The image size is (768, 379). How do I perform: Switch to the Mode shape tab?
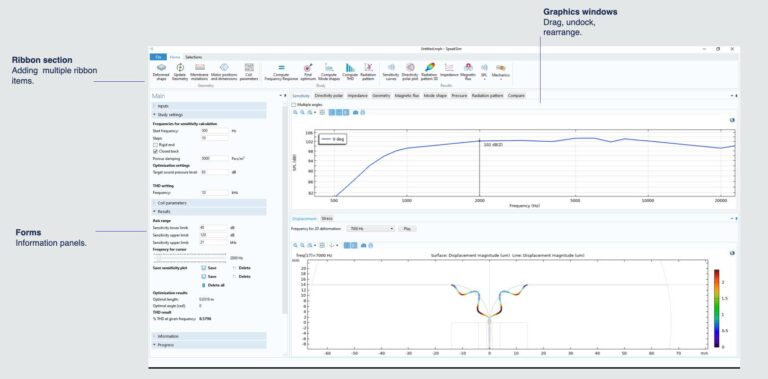click(435, 96)
